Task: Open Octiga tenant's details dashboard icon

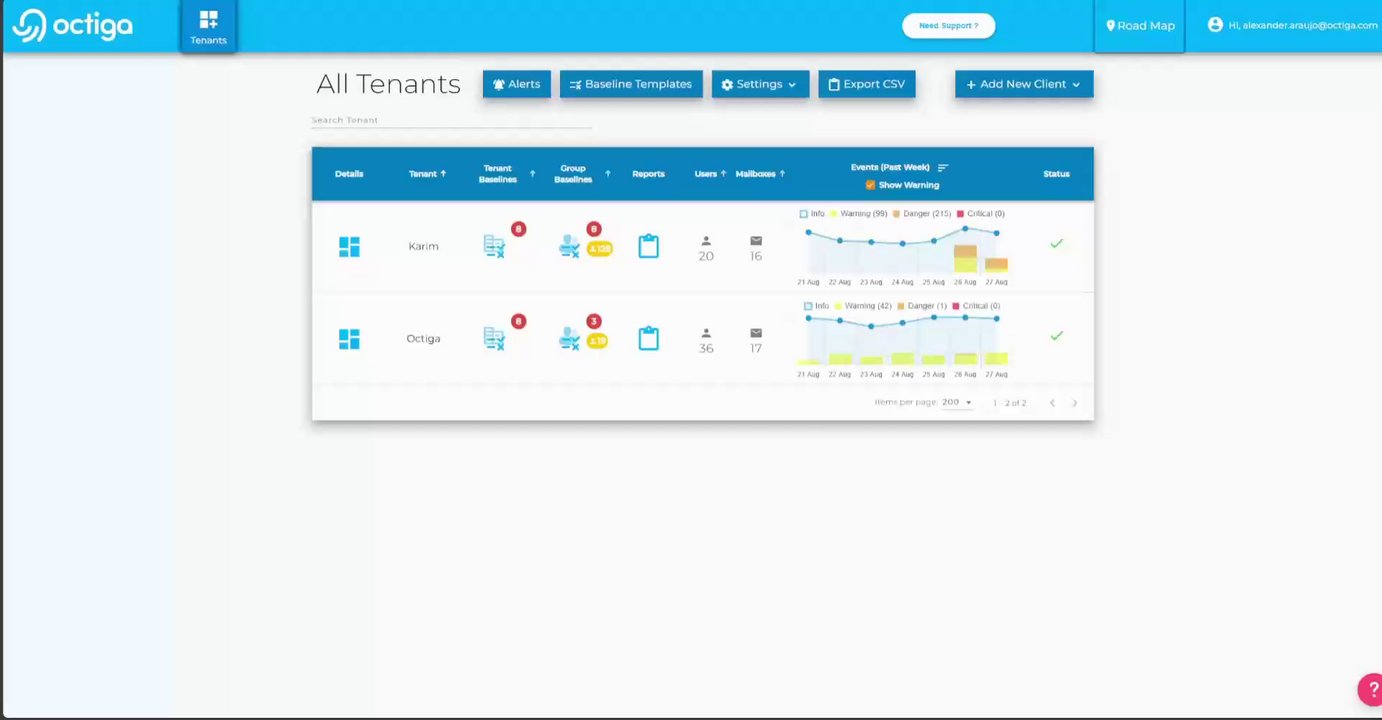Action: pos(349,339)
